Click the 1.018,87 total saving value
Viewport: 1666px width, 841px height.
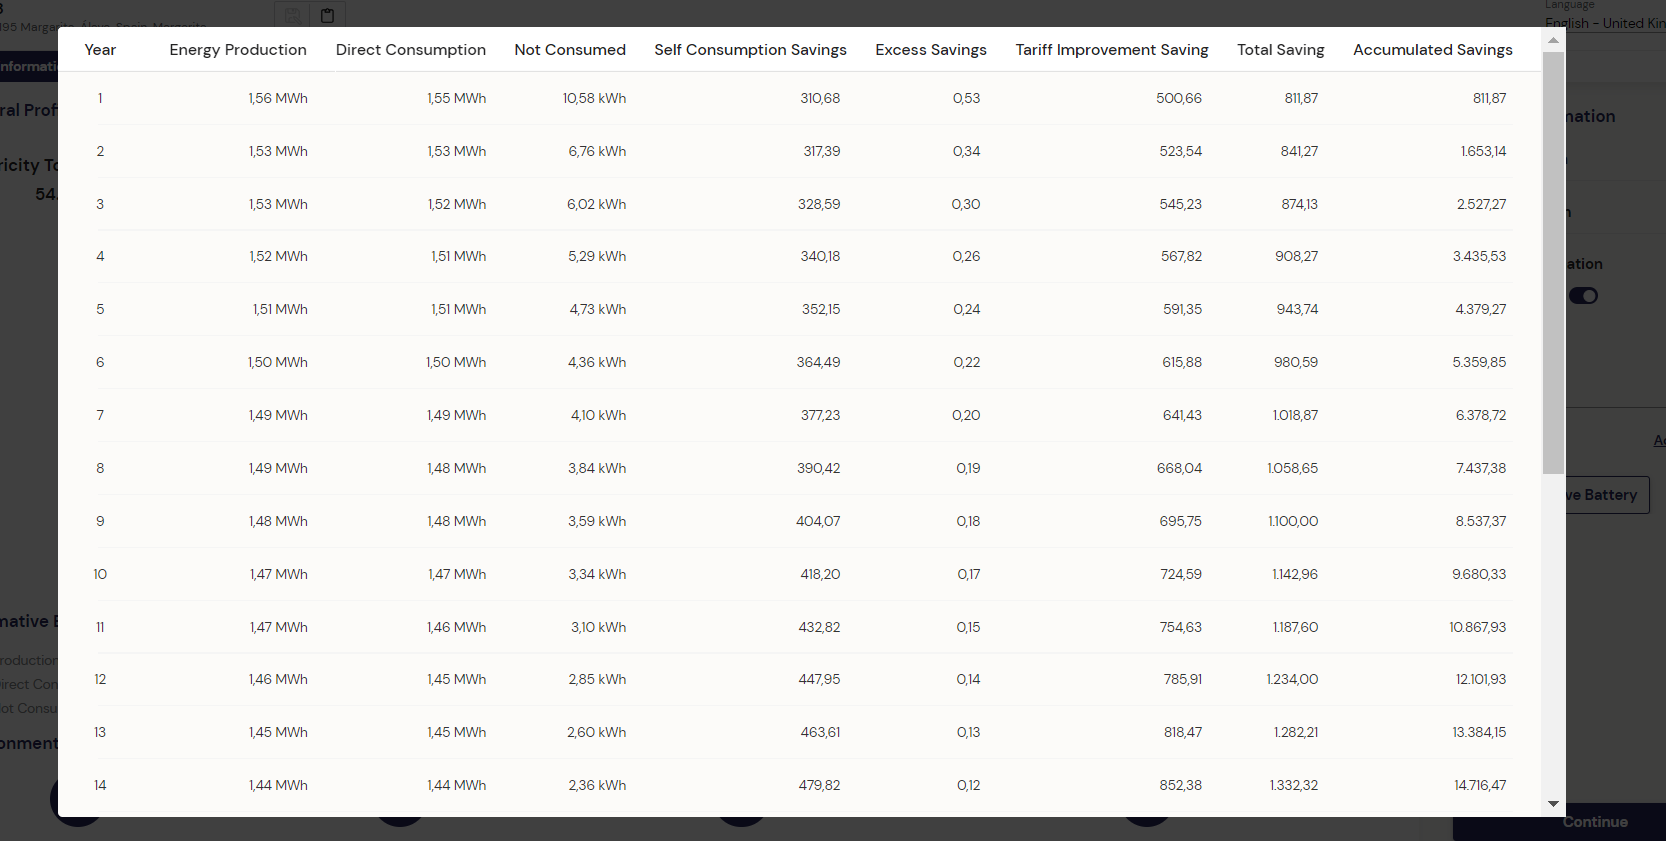click(x=1295, y=415)
